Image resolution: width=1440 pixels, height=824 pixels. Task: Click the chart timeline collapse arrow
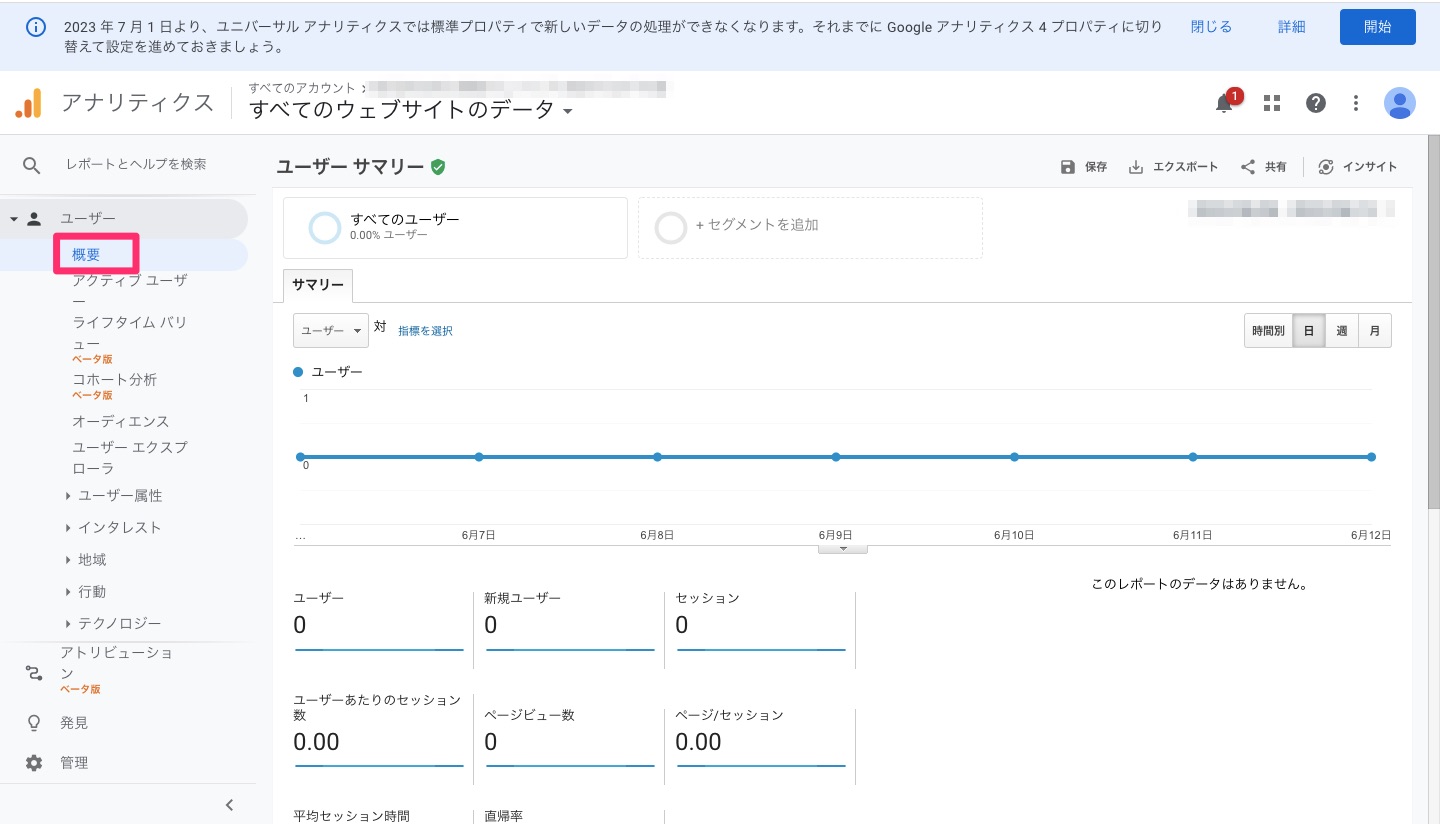pyautogui.click(x=843, y=548)
